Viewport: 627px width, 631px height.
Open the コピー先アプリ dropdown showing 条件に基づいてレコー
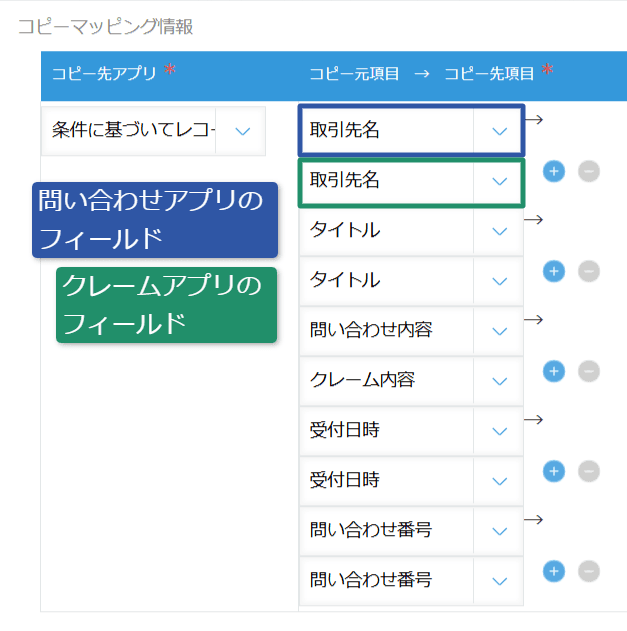(153, 131)
